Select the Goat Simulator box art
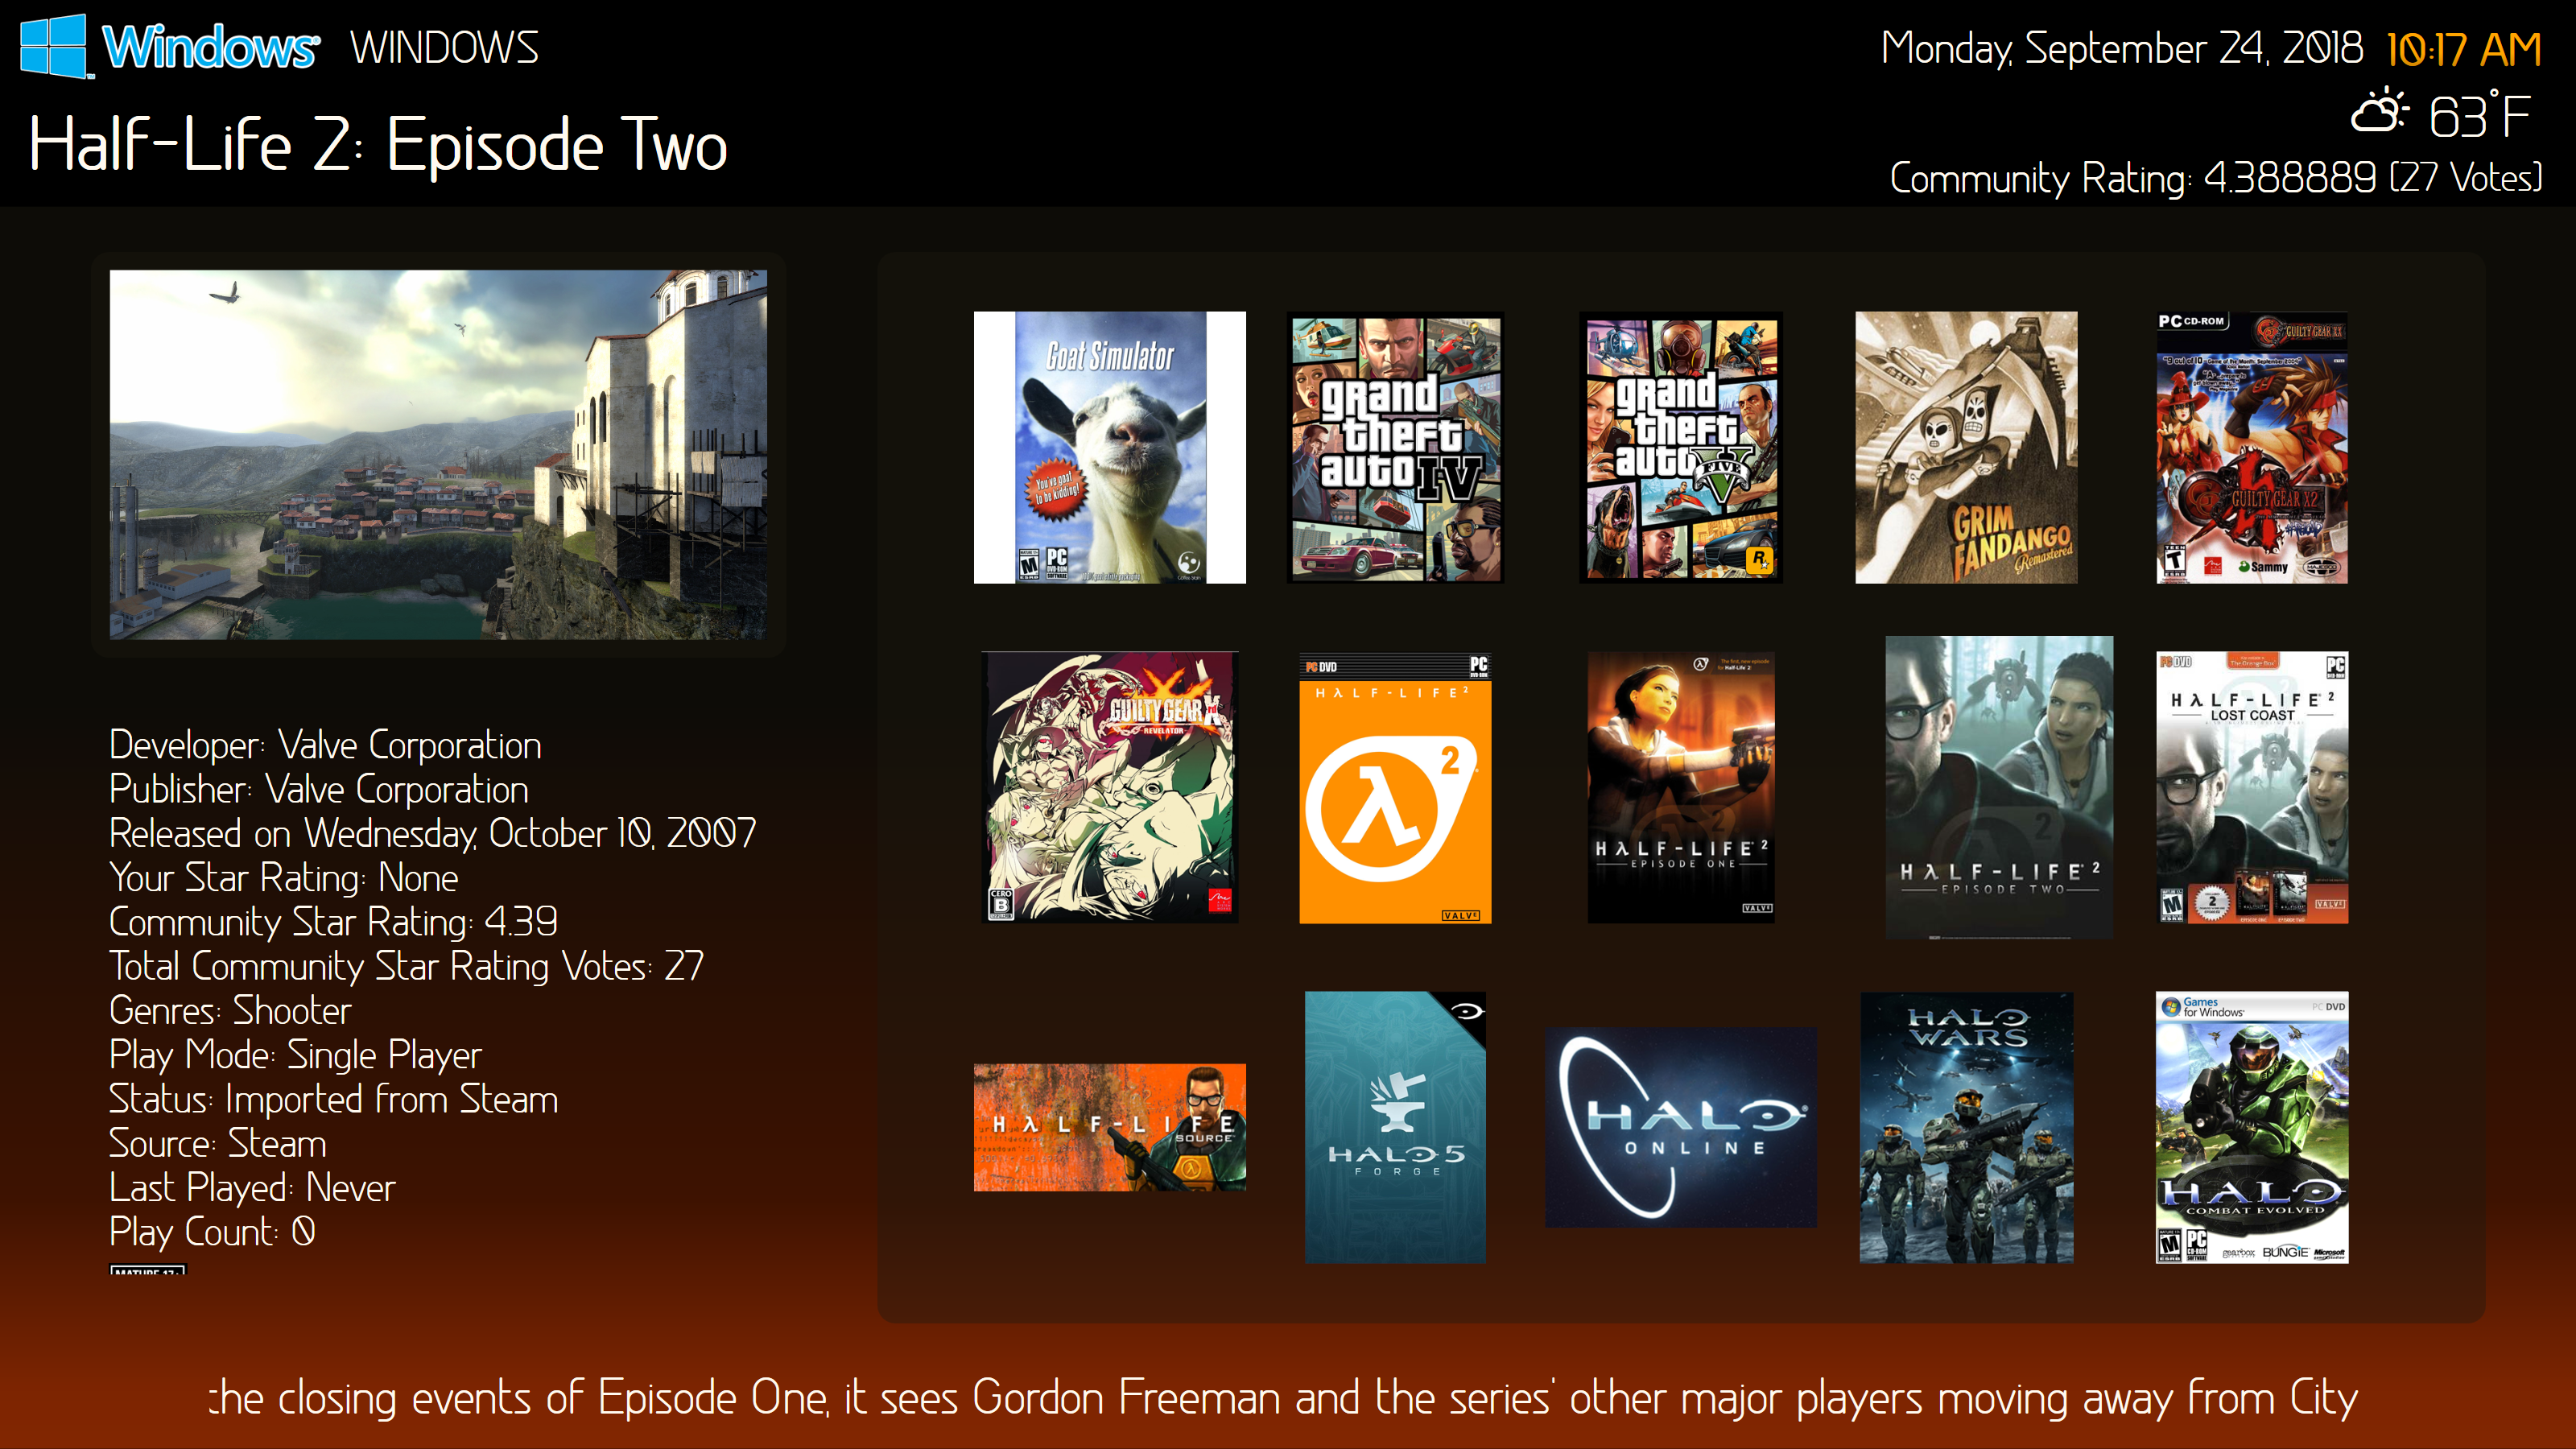Viewport: 2576px width, 1449px height. [1109, 447]
